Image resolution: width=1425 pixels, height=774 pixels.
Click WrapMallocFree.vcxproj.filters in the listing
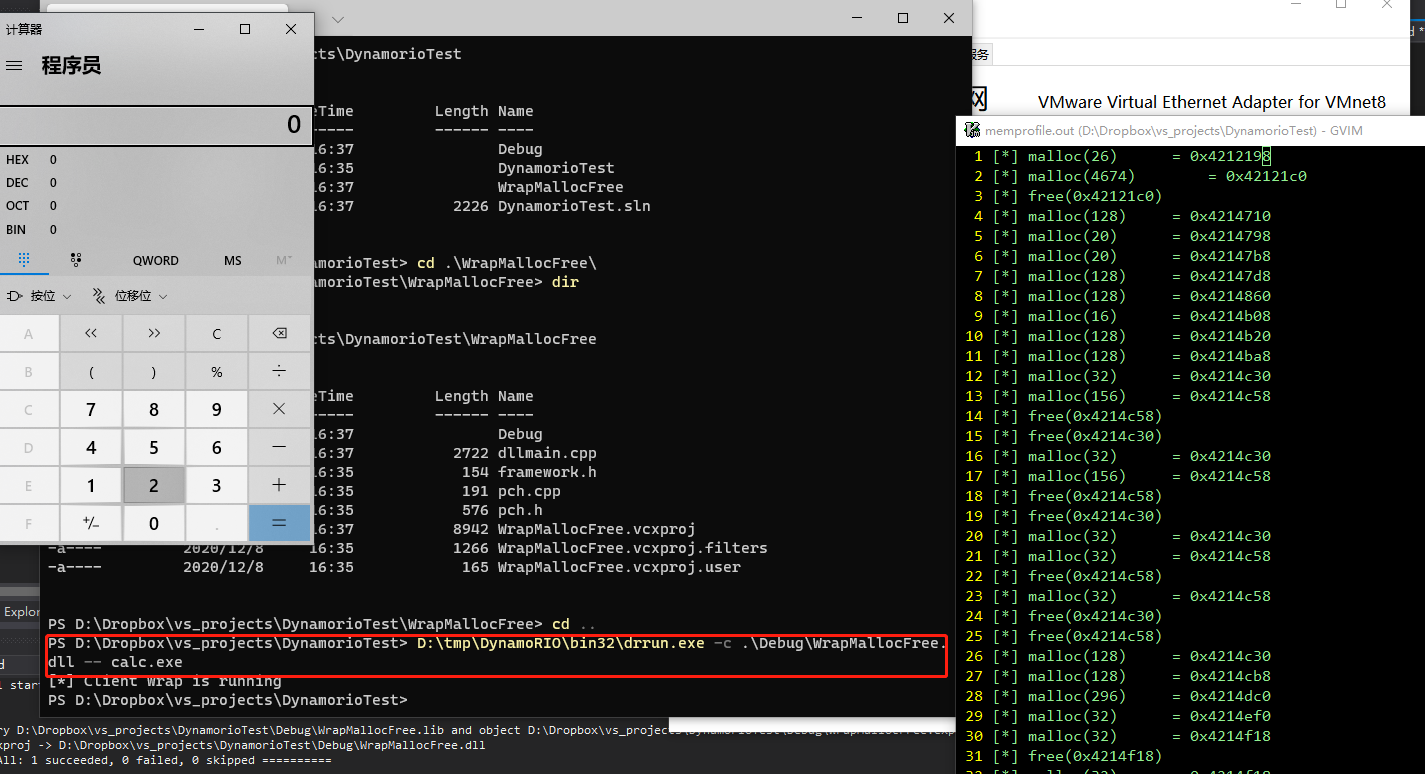(x=633, y=548)
